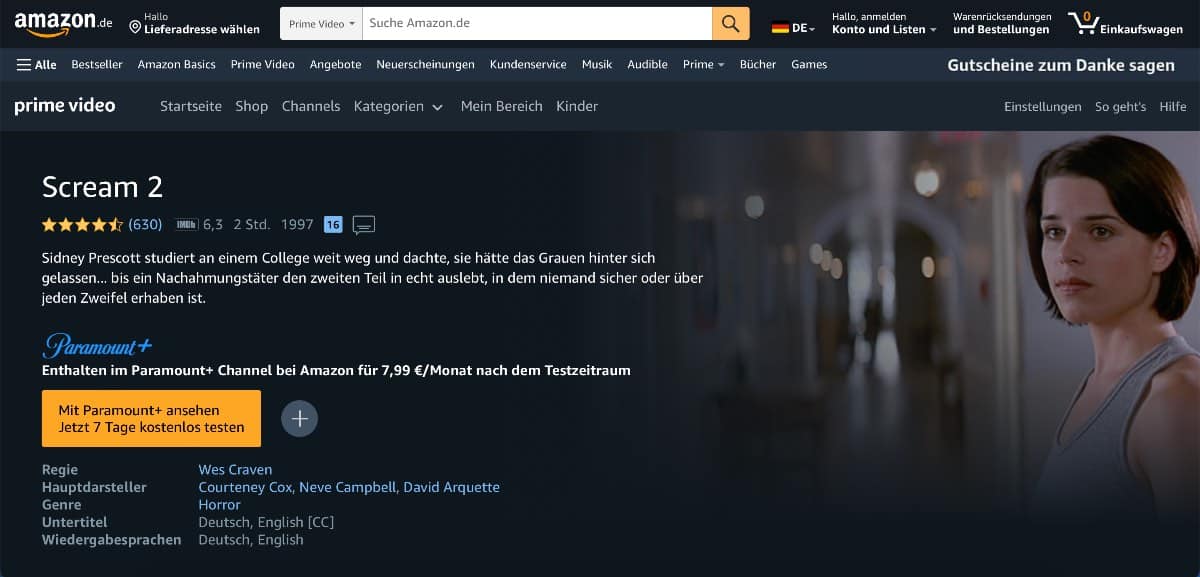This screenshot has height=577, width=1200.
Task: Go to Shop tab
Action: [252, 106]
